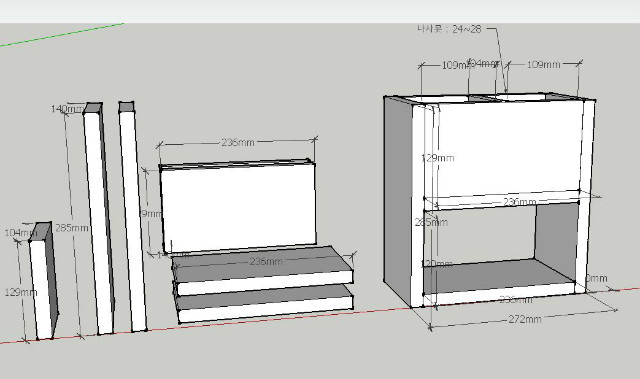The height and width of the screenshot is (379, 640).
Task: Click the 140mm dimension beside the tall boards
Action: (x=67, y=109)
